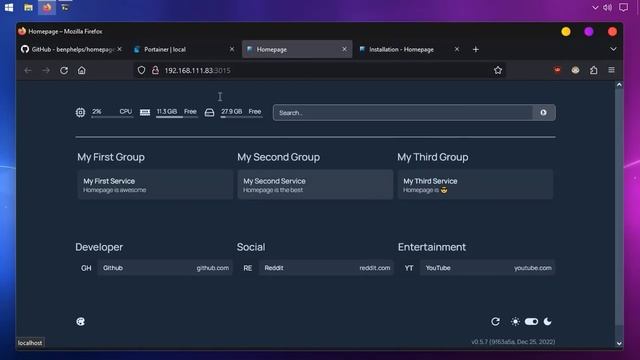Click the My Third Group heading
The image size is (640, 360).
tap(433, 157)
